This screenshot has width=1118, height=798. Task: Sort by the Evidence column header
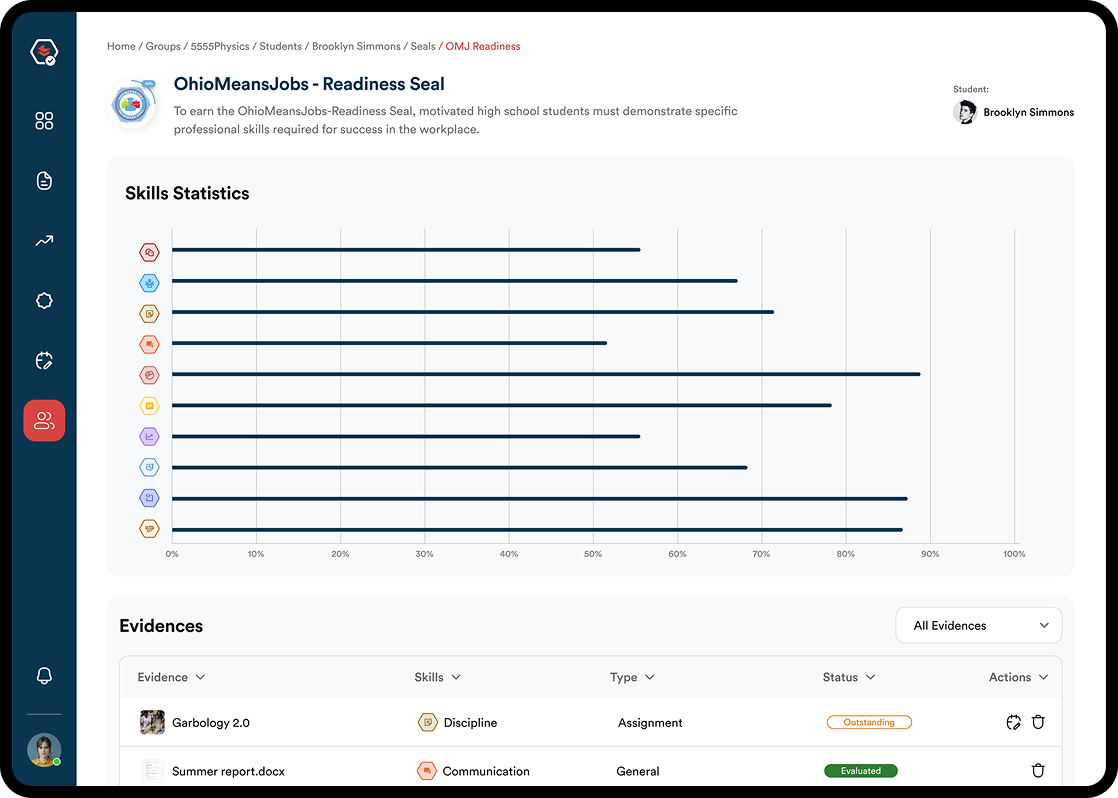pyautogui.click(x=171, y=677)
